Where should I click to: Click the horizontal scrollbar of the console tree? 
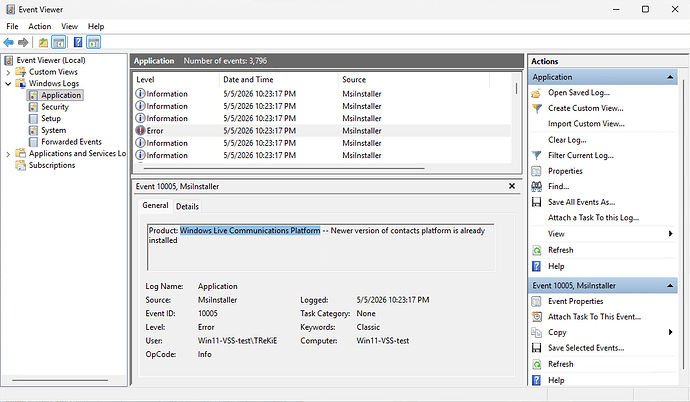60,380
